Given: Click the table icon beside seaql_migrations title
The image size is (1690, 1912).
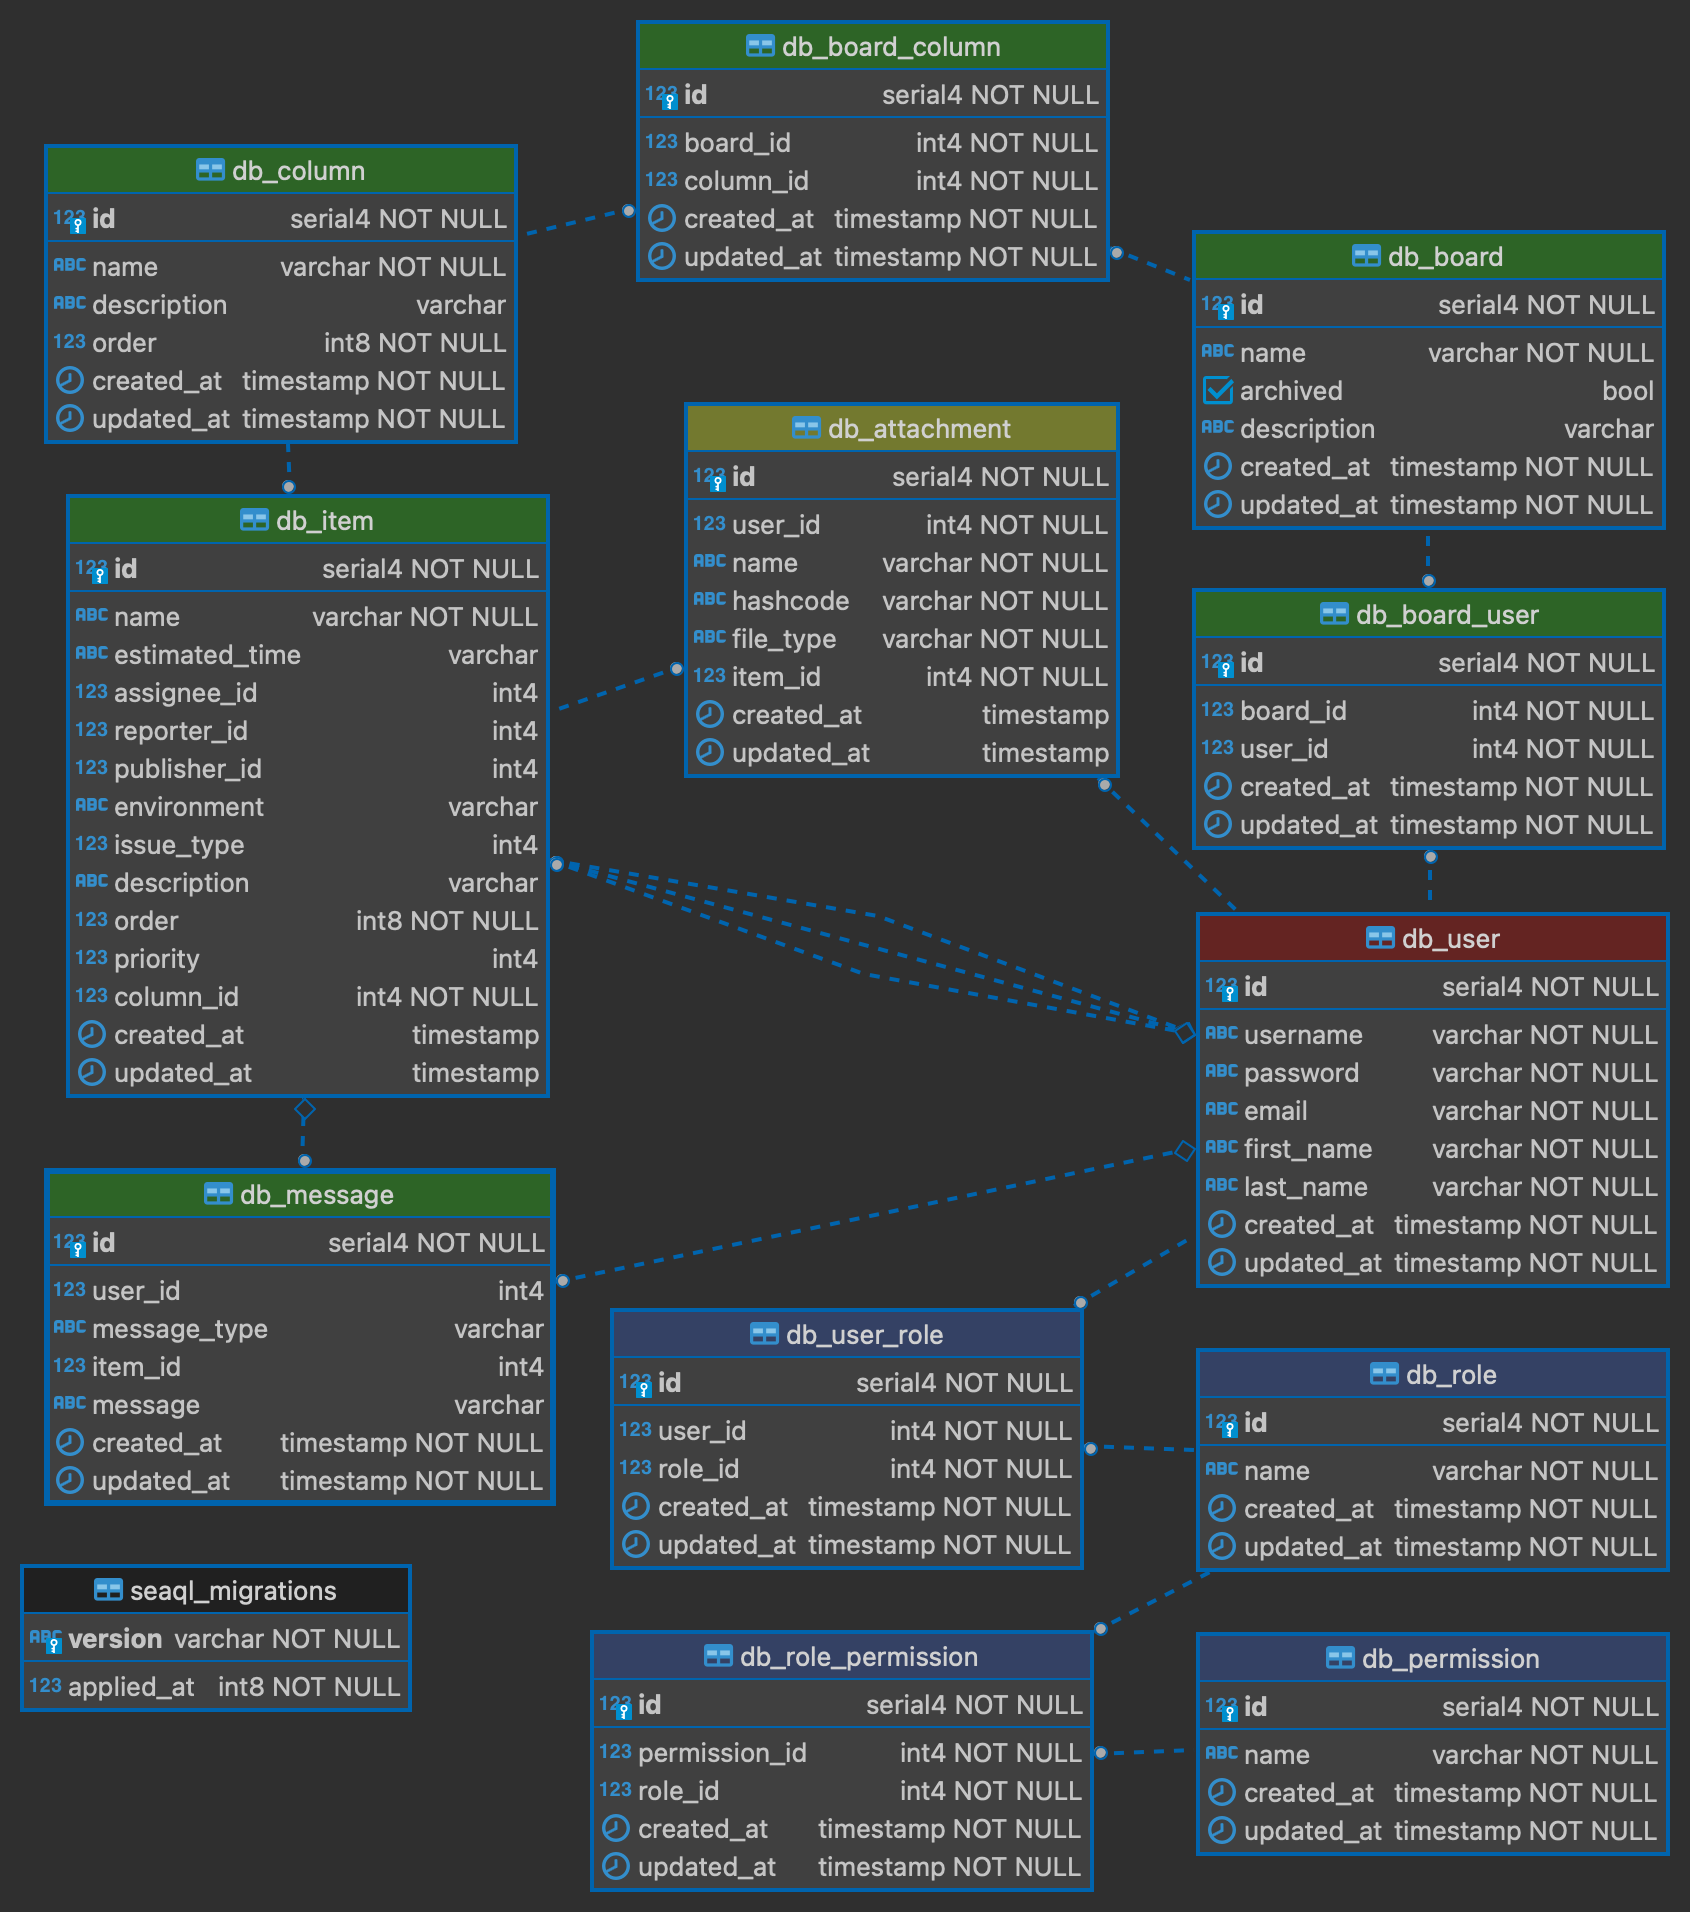Looking at the screenshot, I should [x=108, y=1591].
